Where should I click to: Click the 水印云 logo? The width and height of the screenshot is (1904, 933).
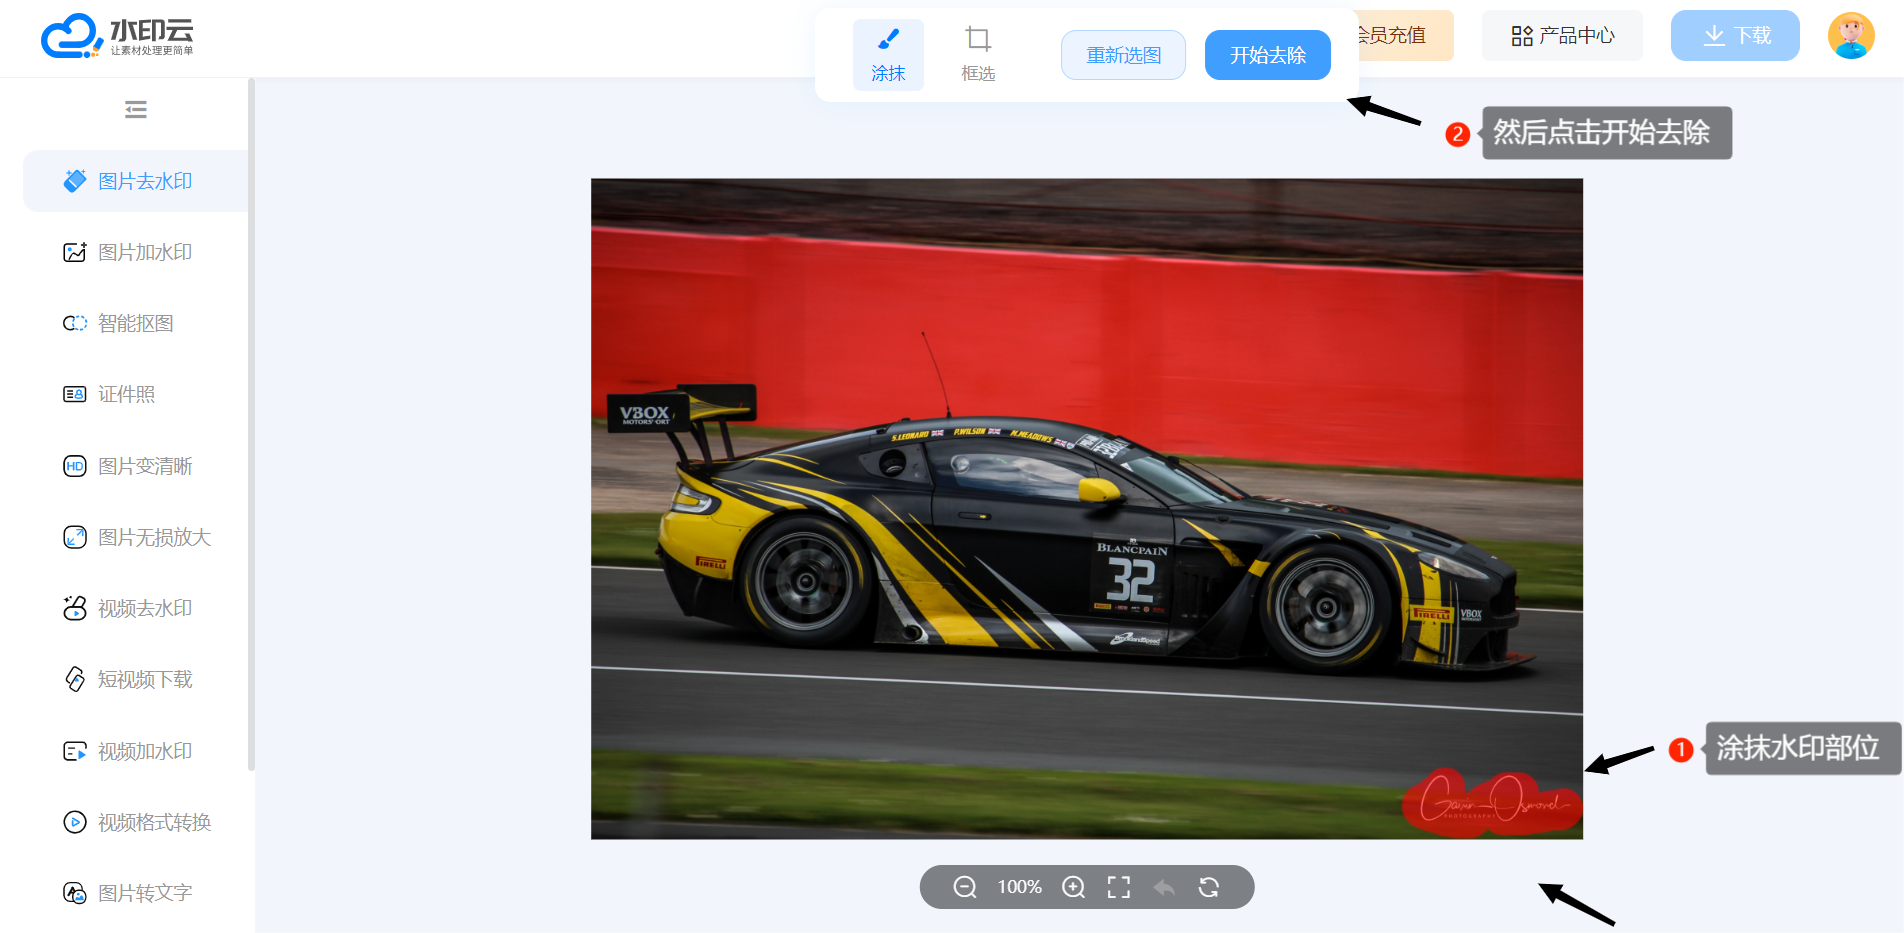[117, 36]
